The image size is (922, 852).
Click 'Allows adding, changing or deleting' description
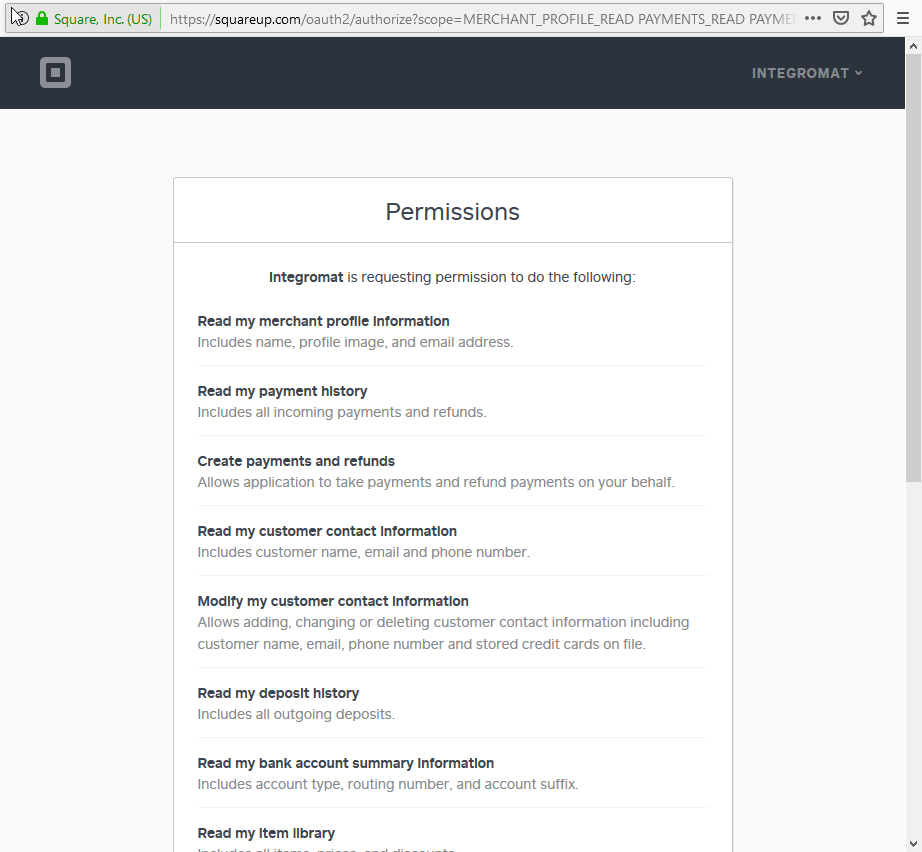click(443, 633)
